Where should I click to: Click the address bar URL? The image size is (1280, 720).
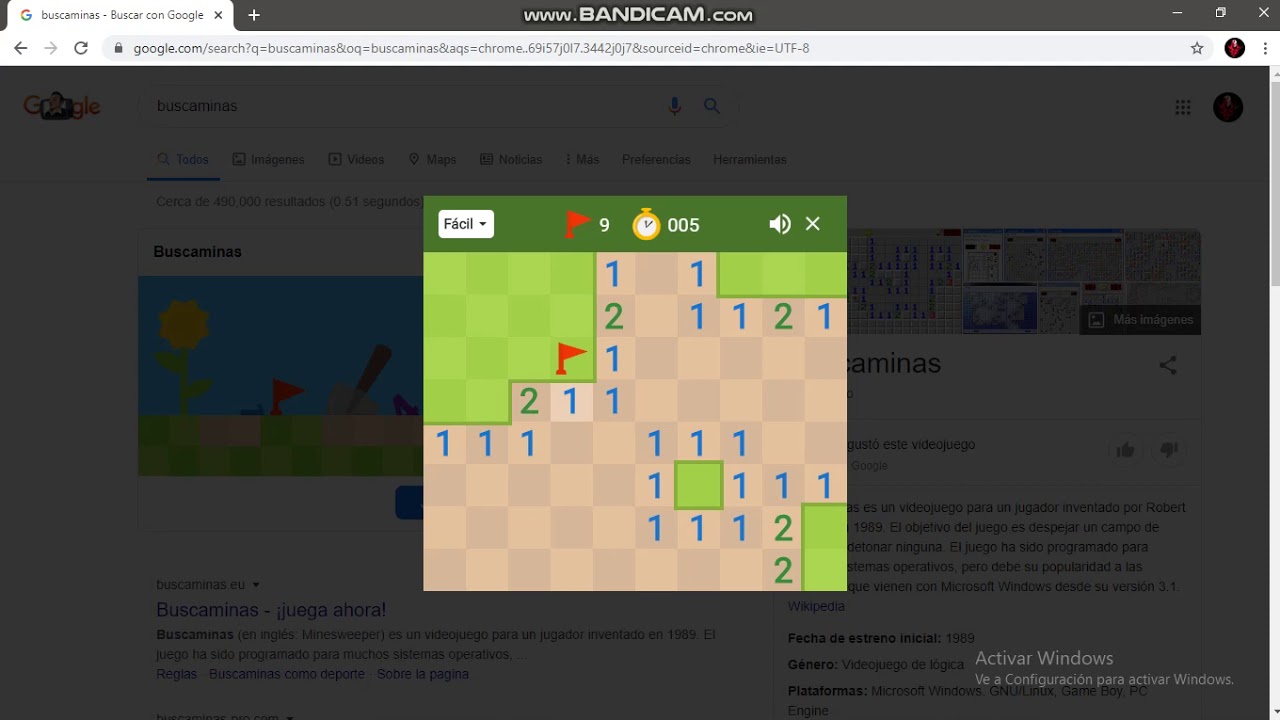tap(471, 48)
